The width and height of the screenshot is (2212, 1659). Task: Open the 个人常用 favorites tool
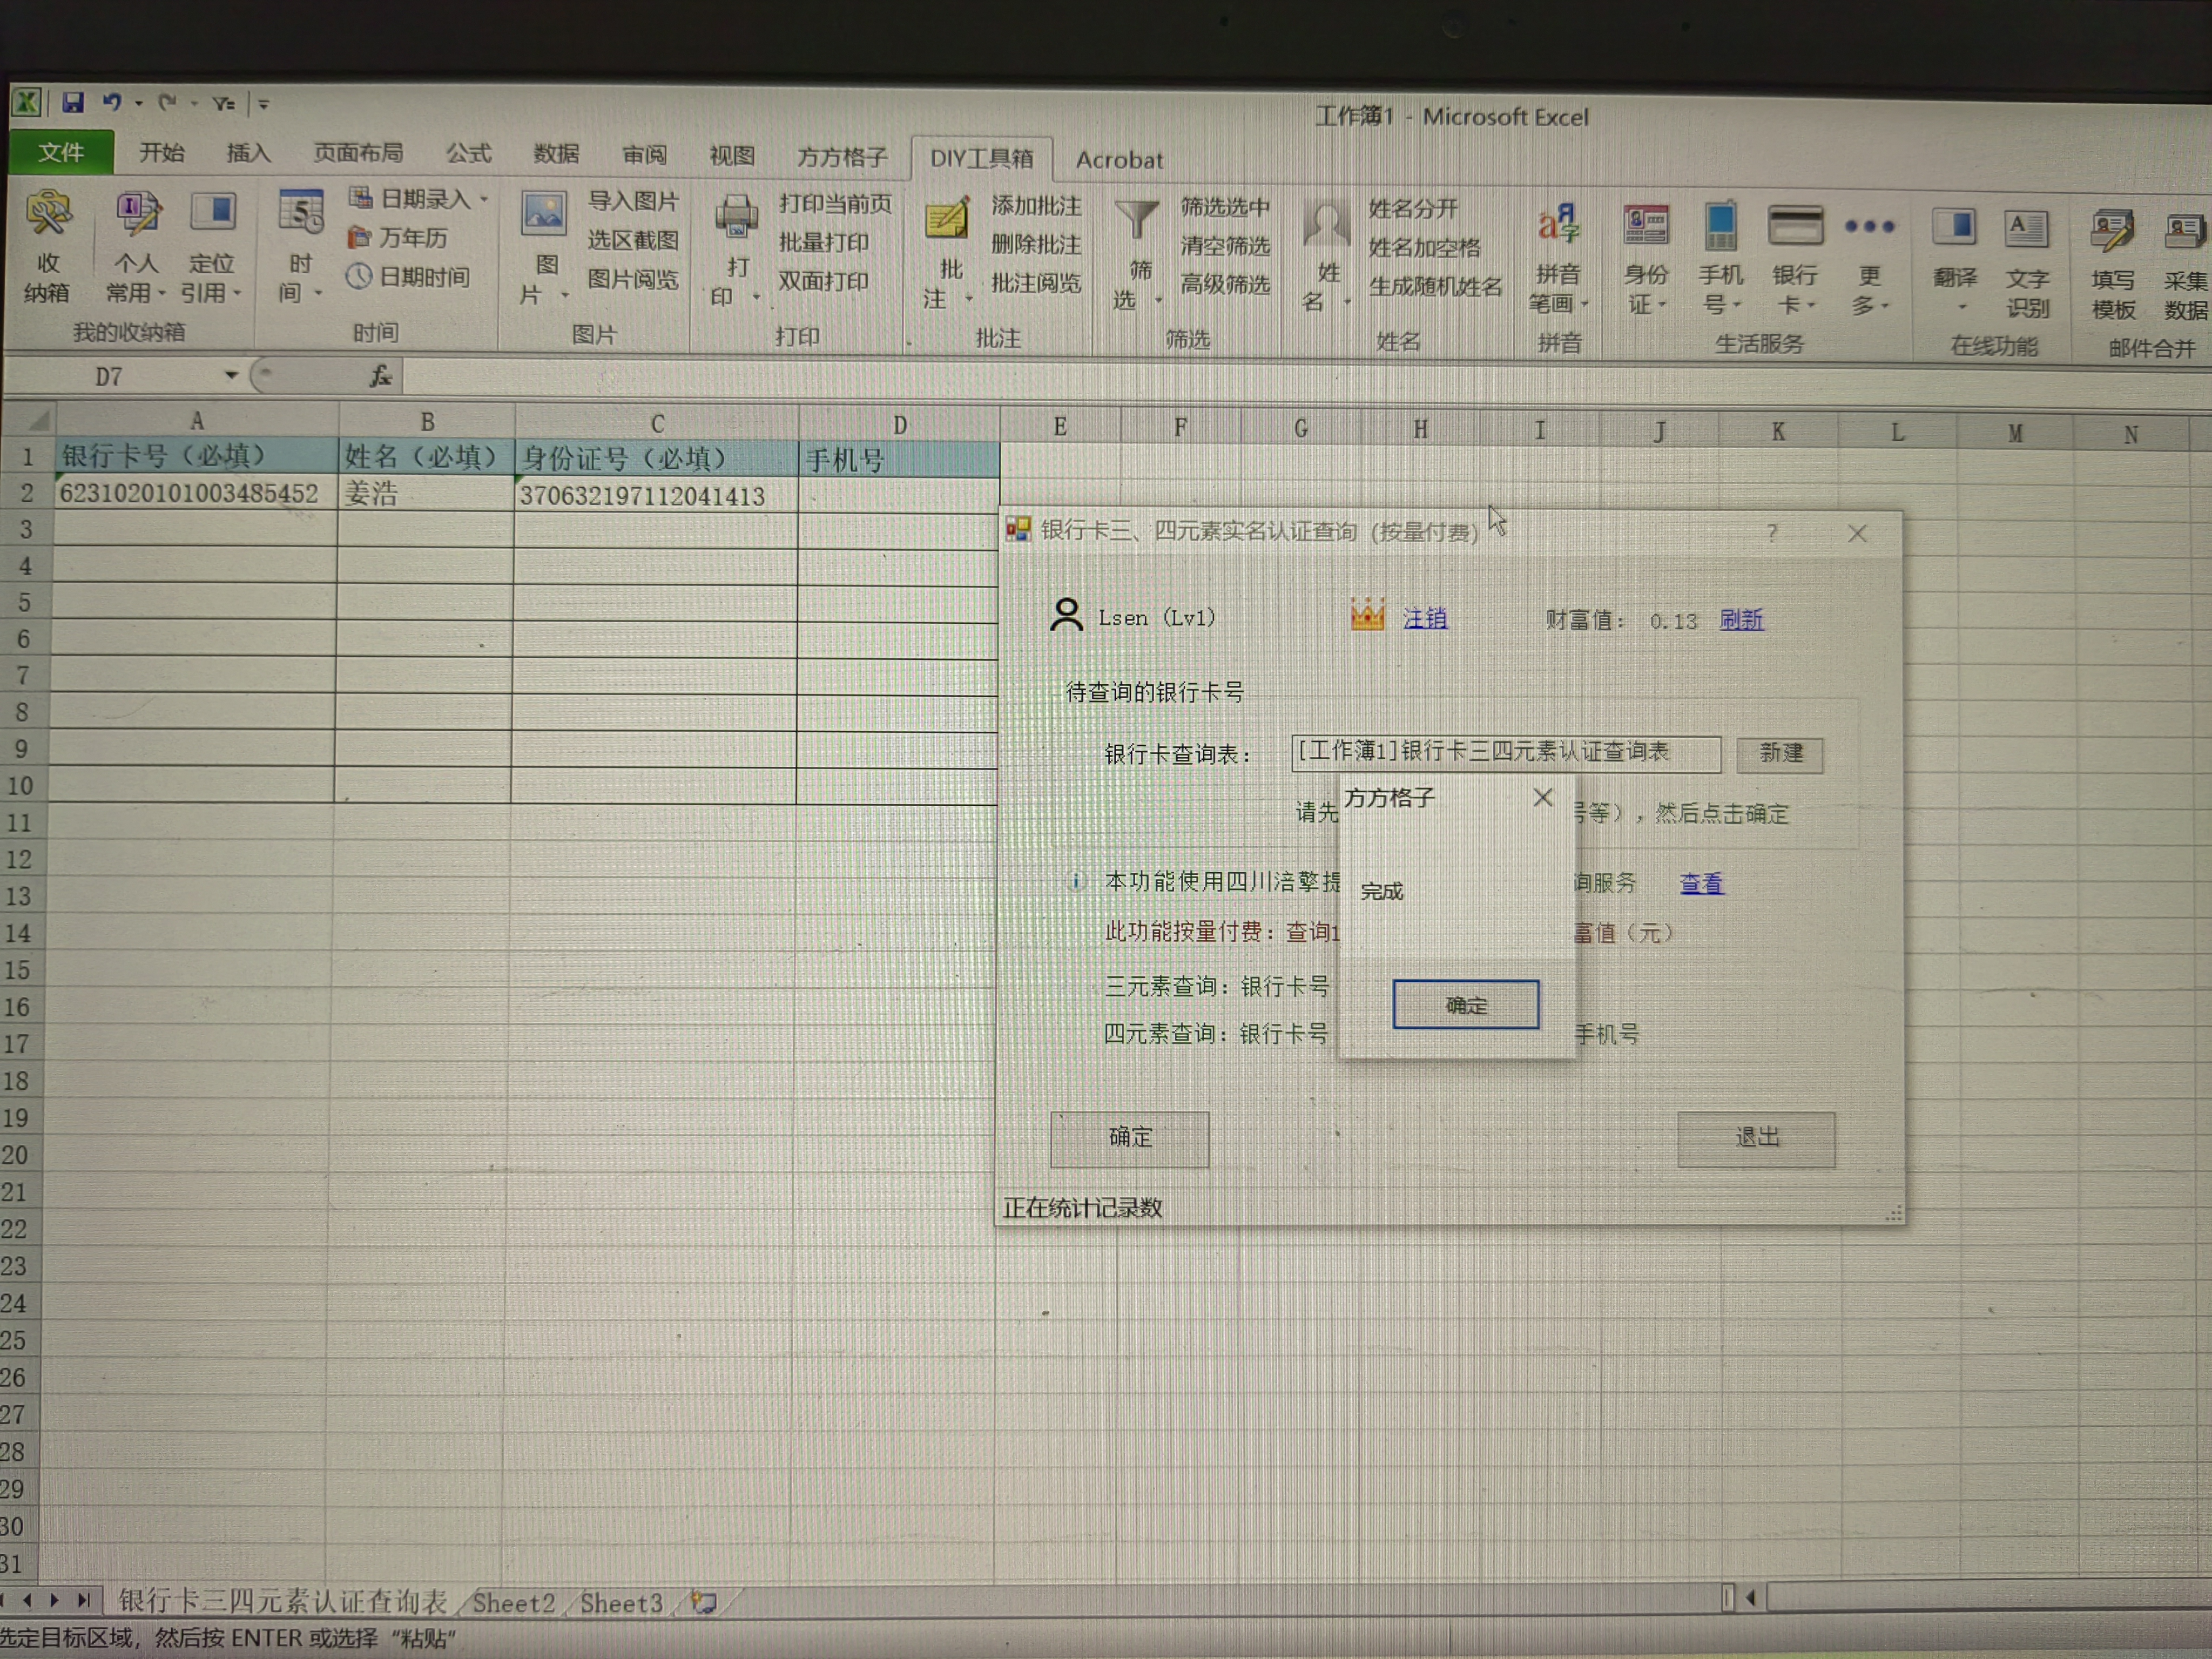point(136,247)
